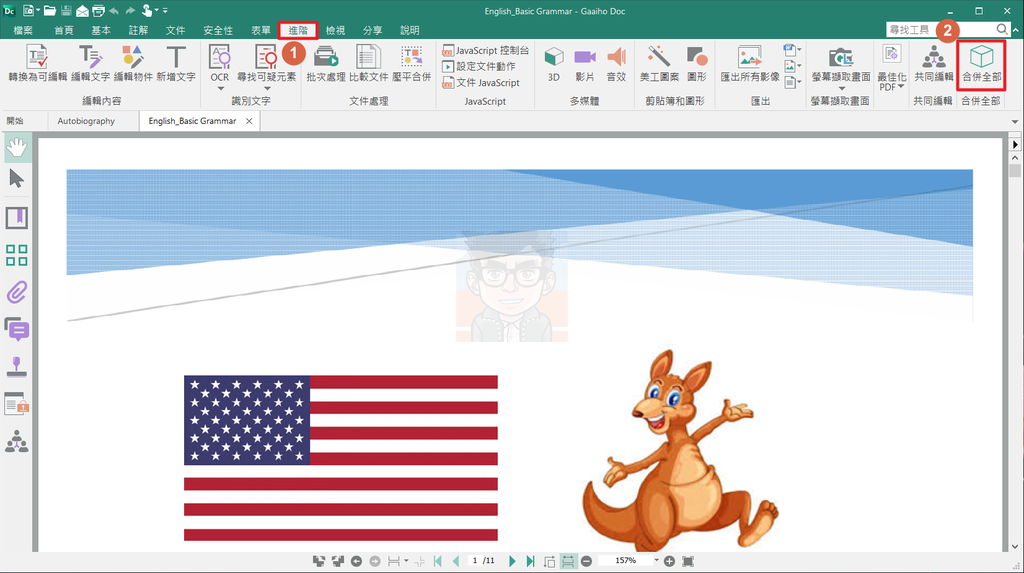Insert a 3D object
The width and height of the screenshot is (1024, 573).
pyautogui.click(x=554, y=63)
